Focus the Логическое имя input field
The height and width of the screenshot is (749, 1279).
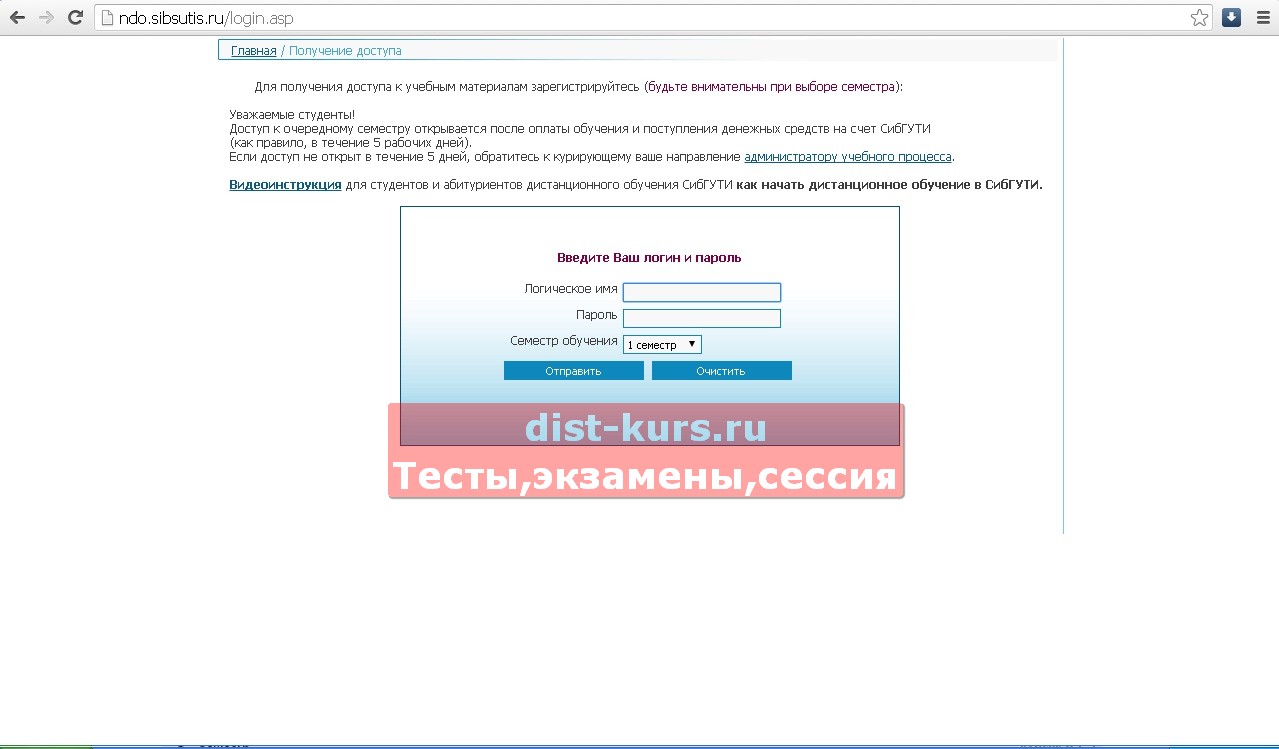click(701, 292)
